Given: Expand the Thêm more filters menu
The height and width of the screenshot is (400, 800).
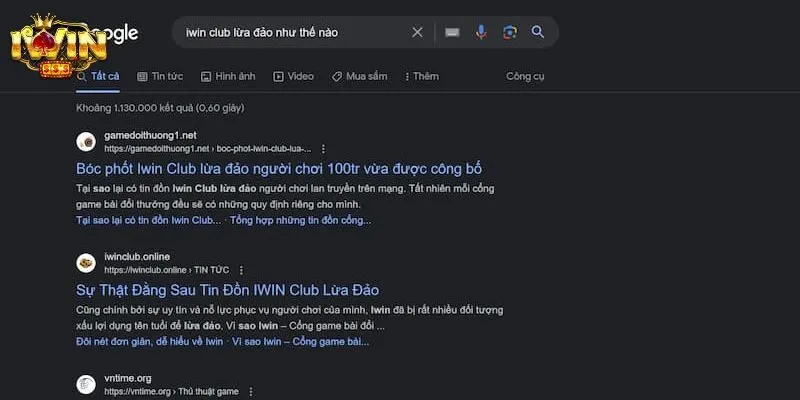Looking at the screenshot, I should (x=420, y=76).
